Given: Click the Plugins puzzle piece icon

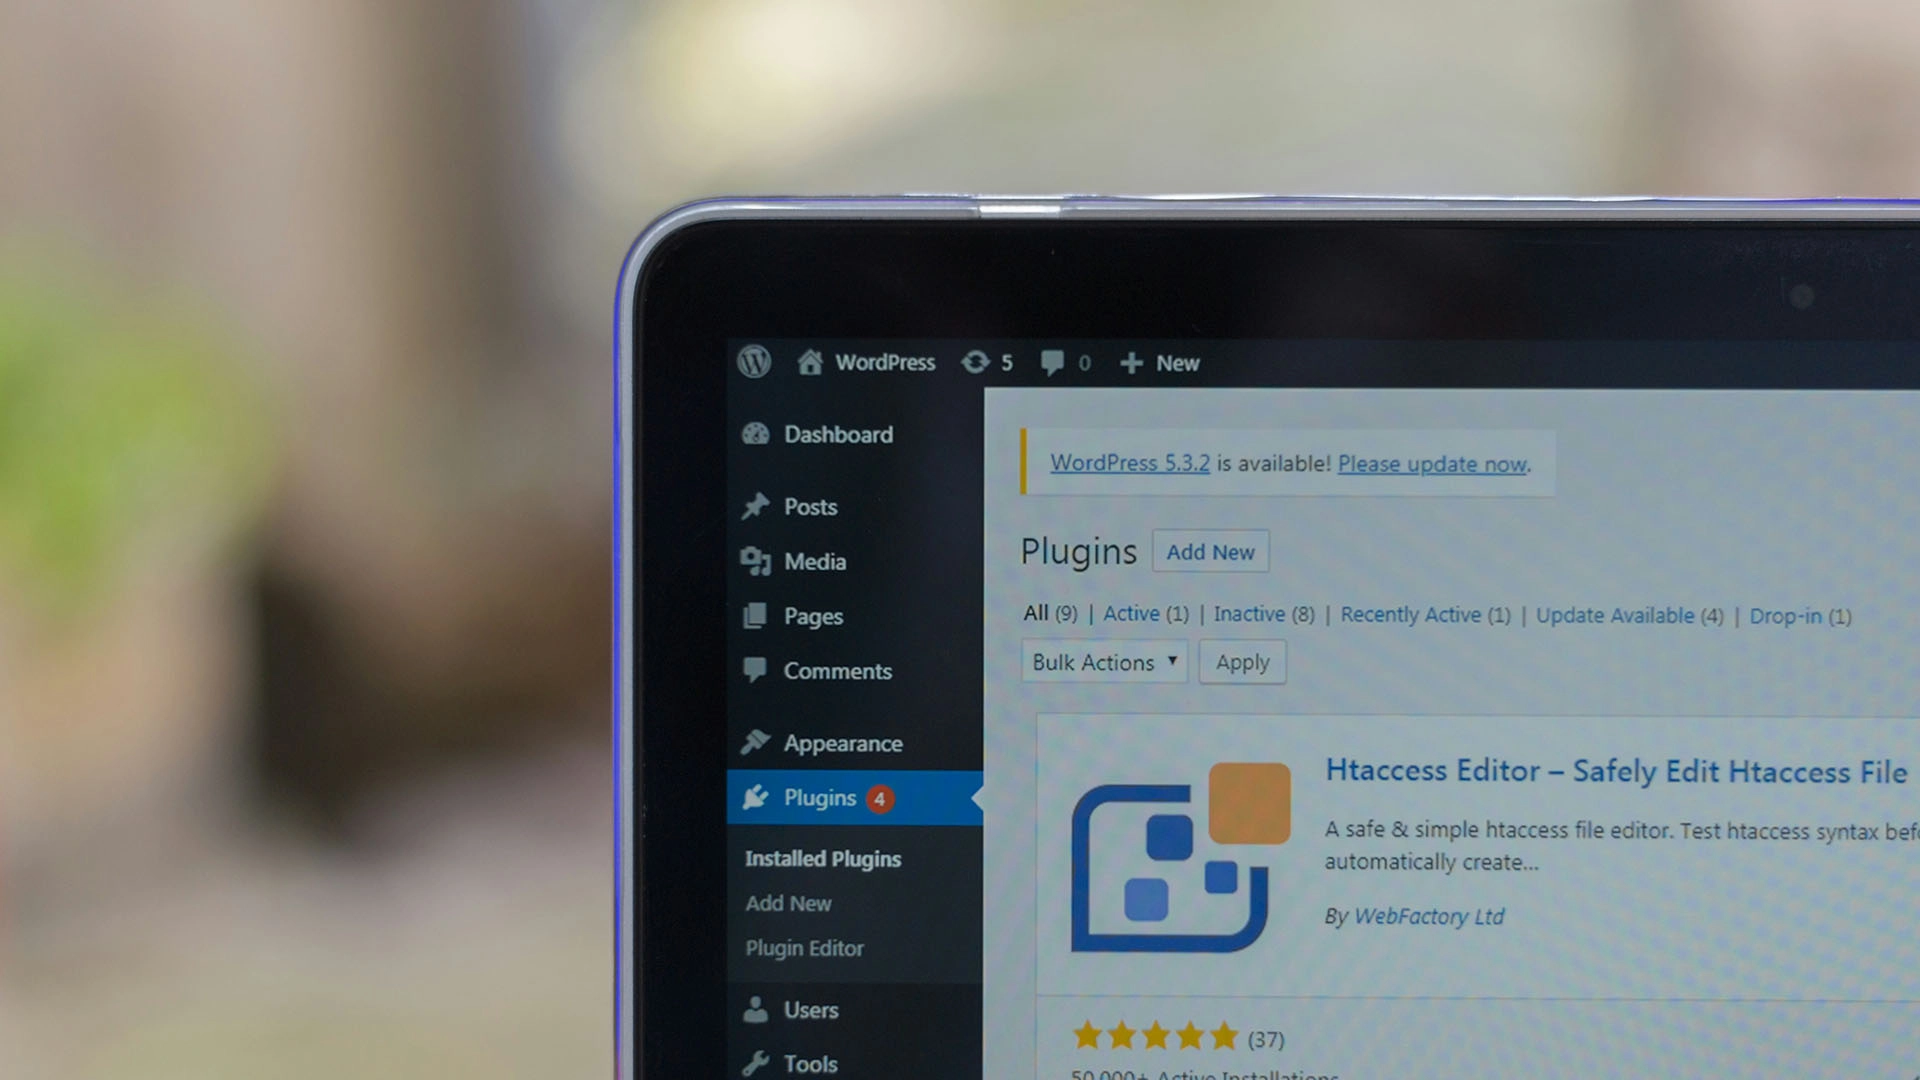Looking at the screenshot, I should pyautogui.click(x=758, y=796).
